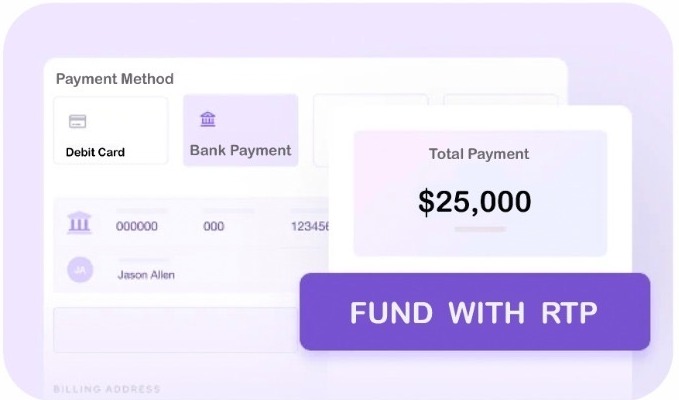Click the 123456 account number field

[310, 227]
